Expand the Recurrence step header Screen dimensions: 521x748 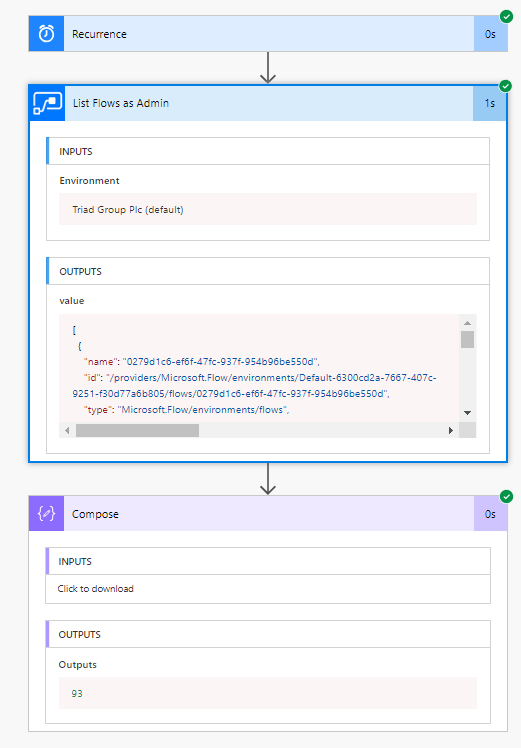point(268,34)
